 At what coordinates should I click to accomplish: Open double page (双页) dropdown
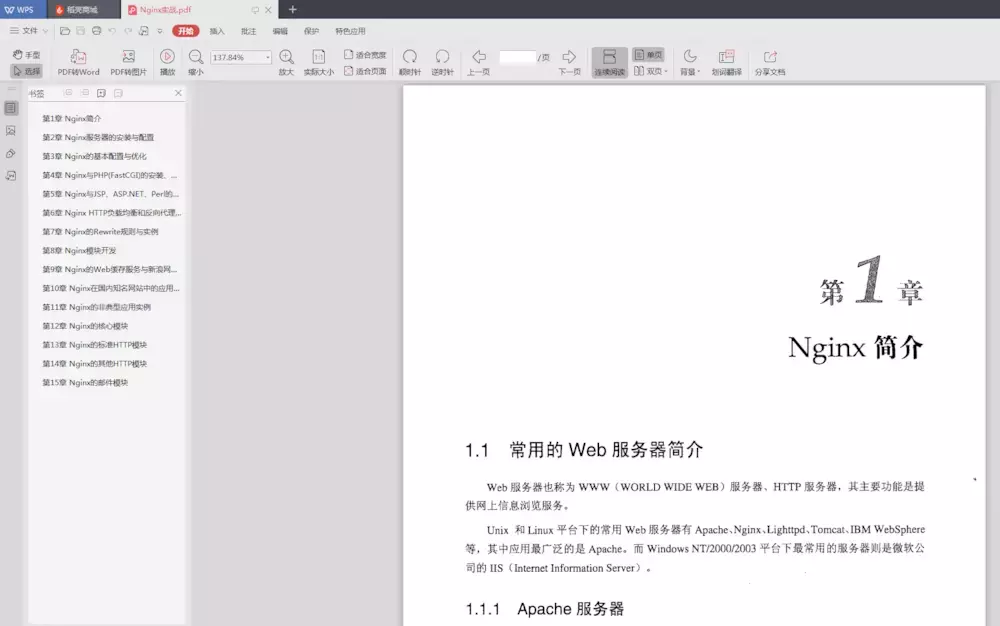pos(651,71)
